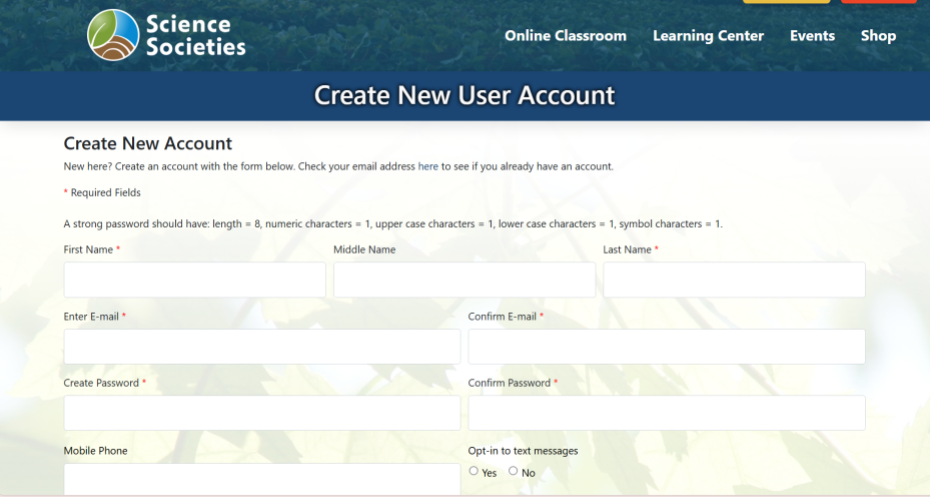This screenshot has width=930, height=499.
Task: Focus the First Name field
Action: (195, 279)
